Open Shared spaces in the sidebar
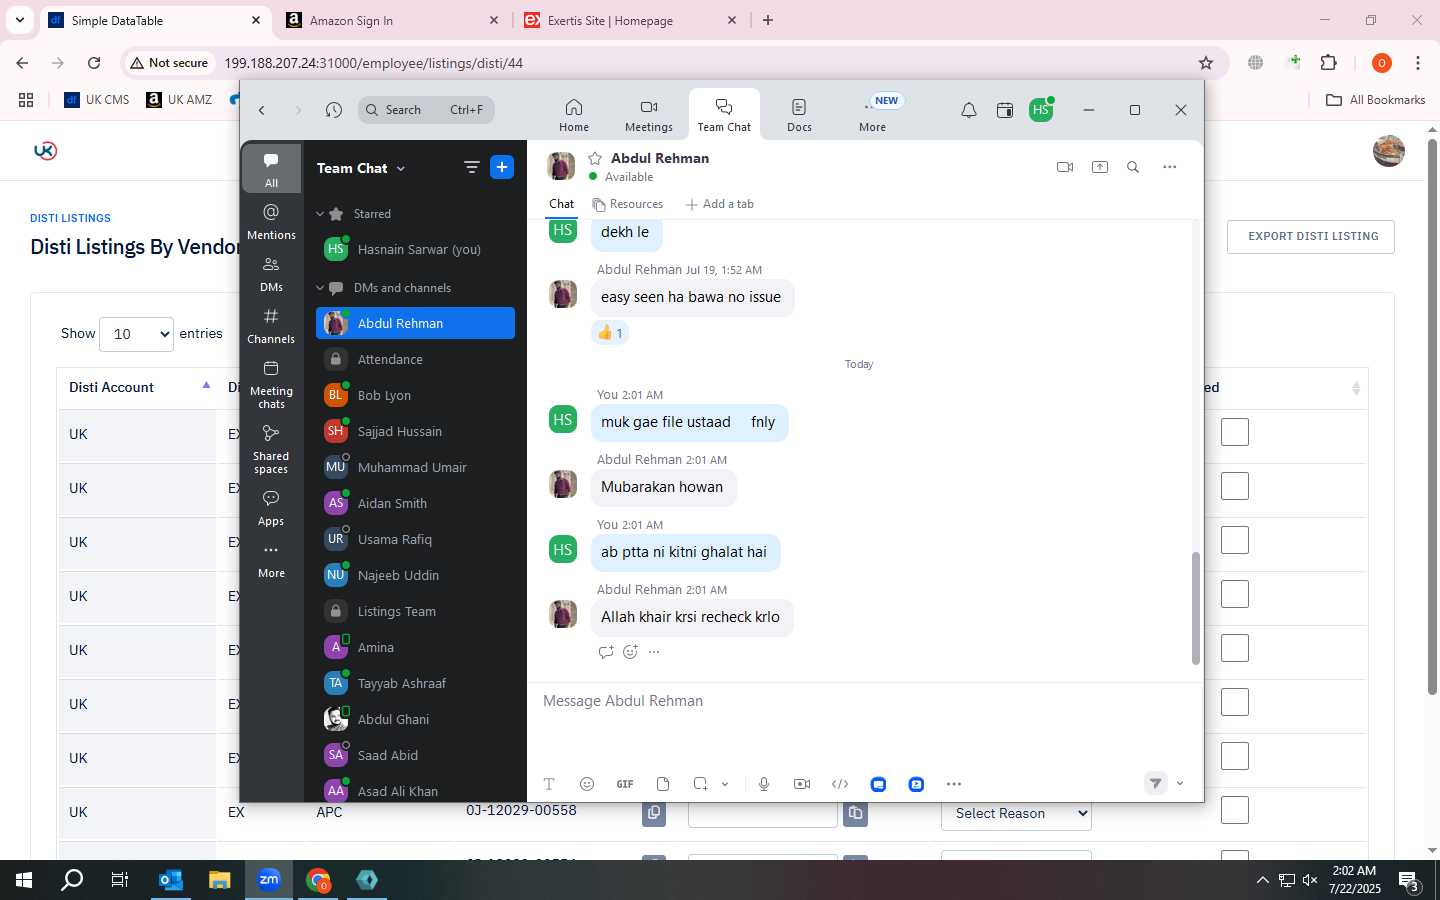1440x900 pixels. [271, 449]
